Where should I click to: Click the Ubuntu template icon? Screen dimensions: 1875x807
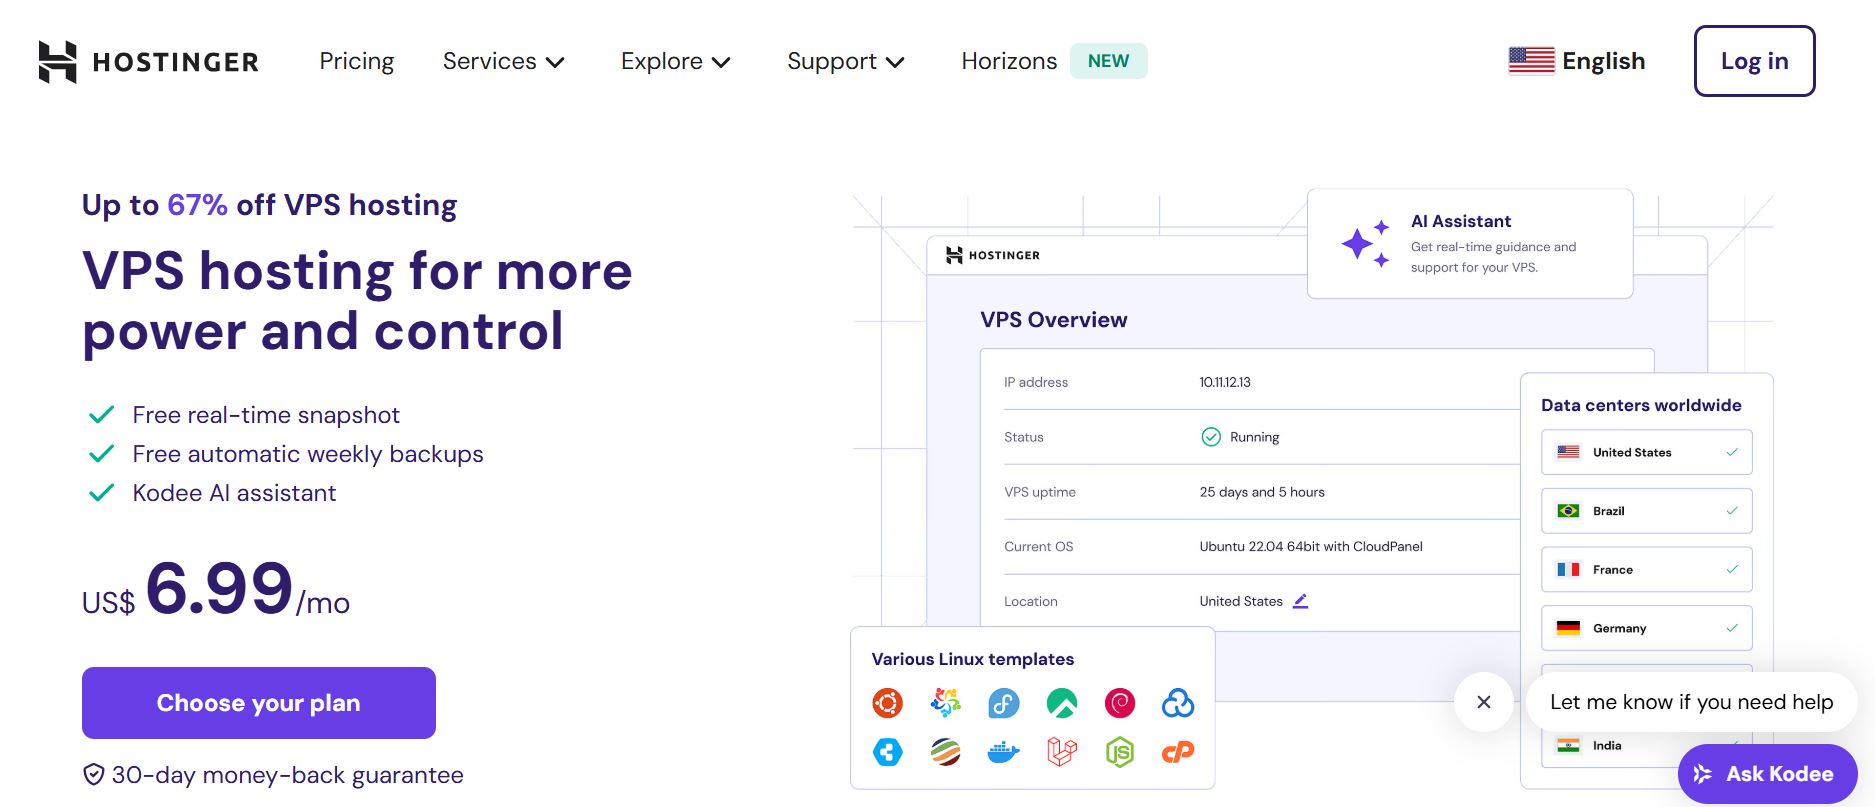[887, 703]
